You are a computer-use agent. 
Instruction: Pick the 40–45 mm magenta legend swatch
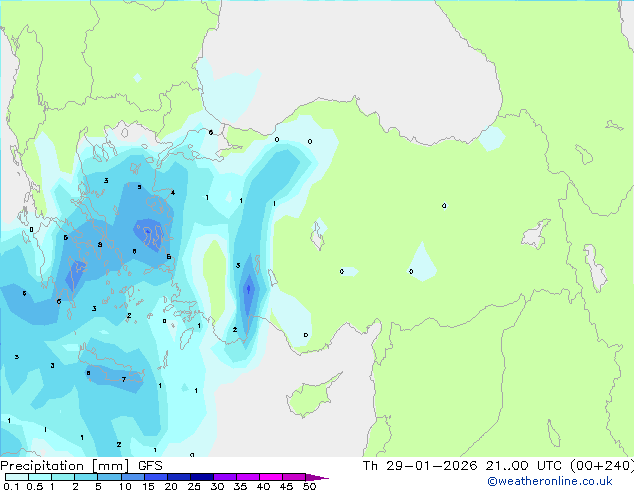click(x=271, y=477)
